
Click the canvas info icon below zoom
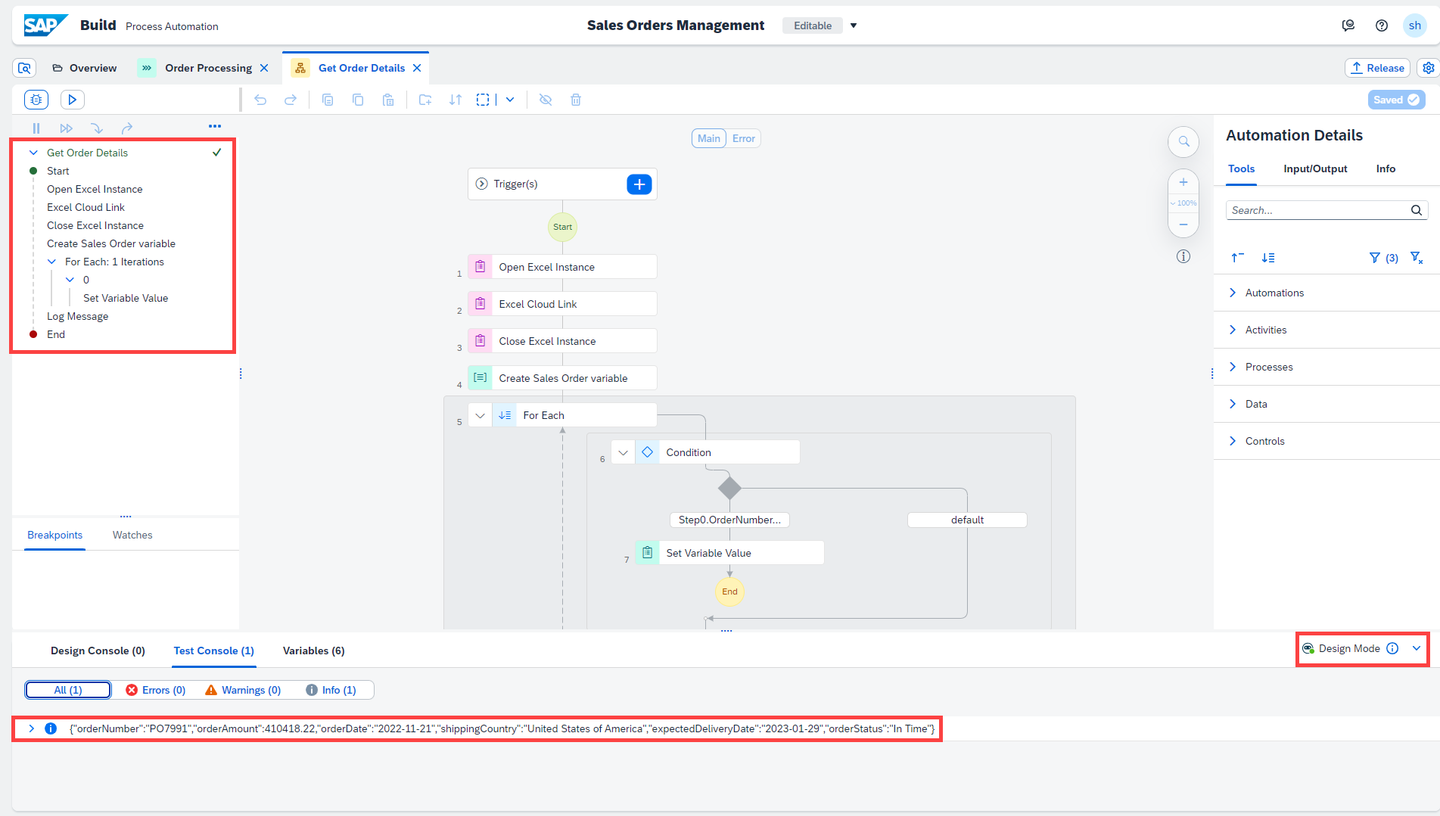[x=1184, y=256]
